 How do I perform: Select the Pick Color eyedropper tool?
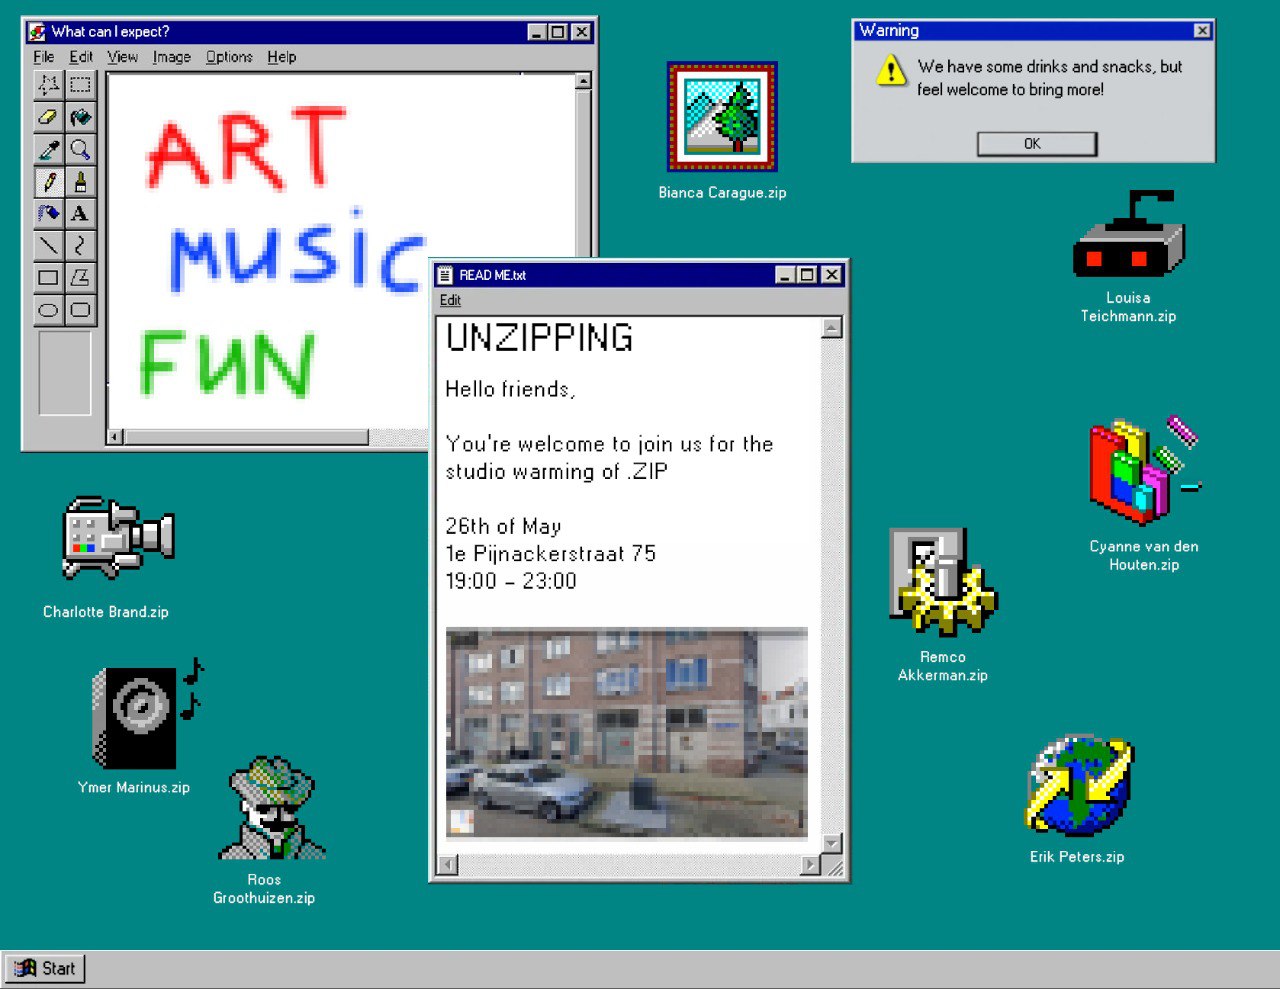pyautogui.click(x=47, y=149)
